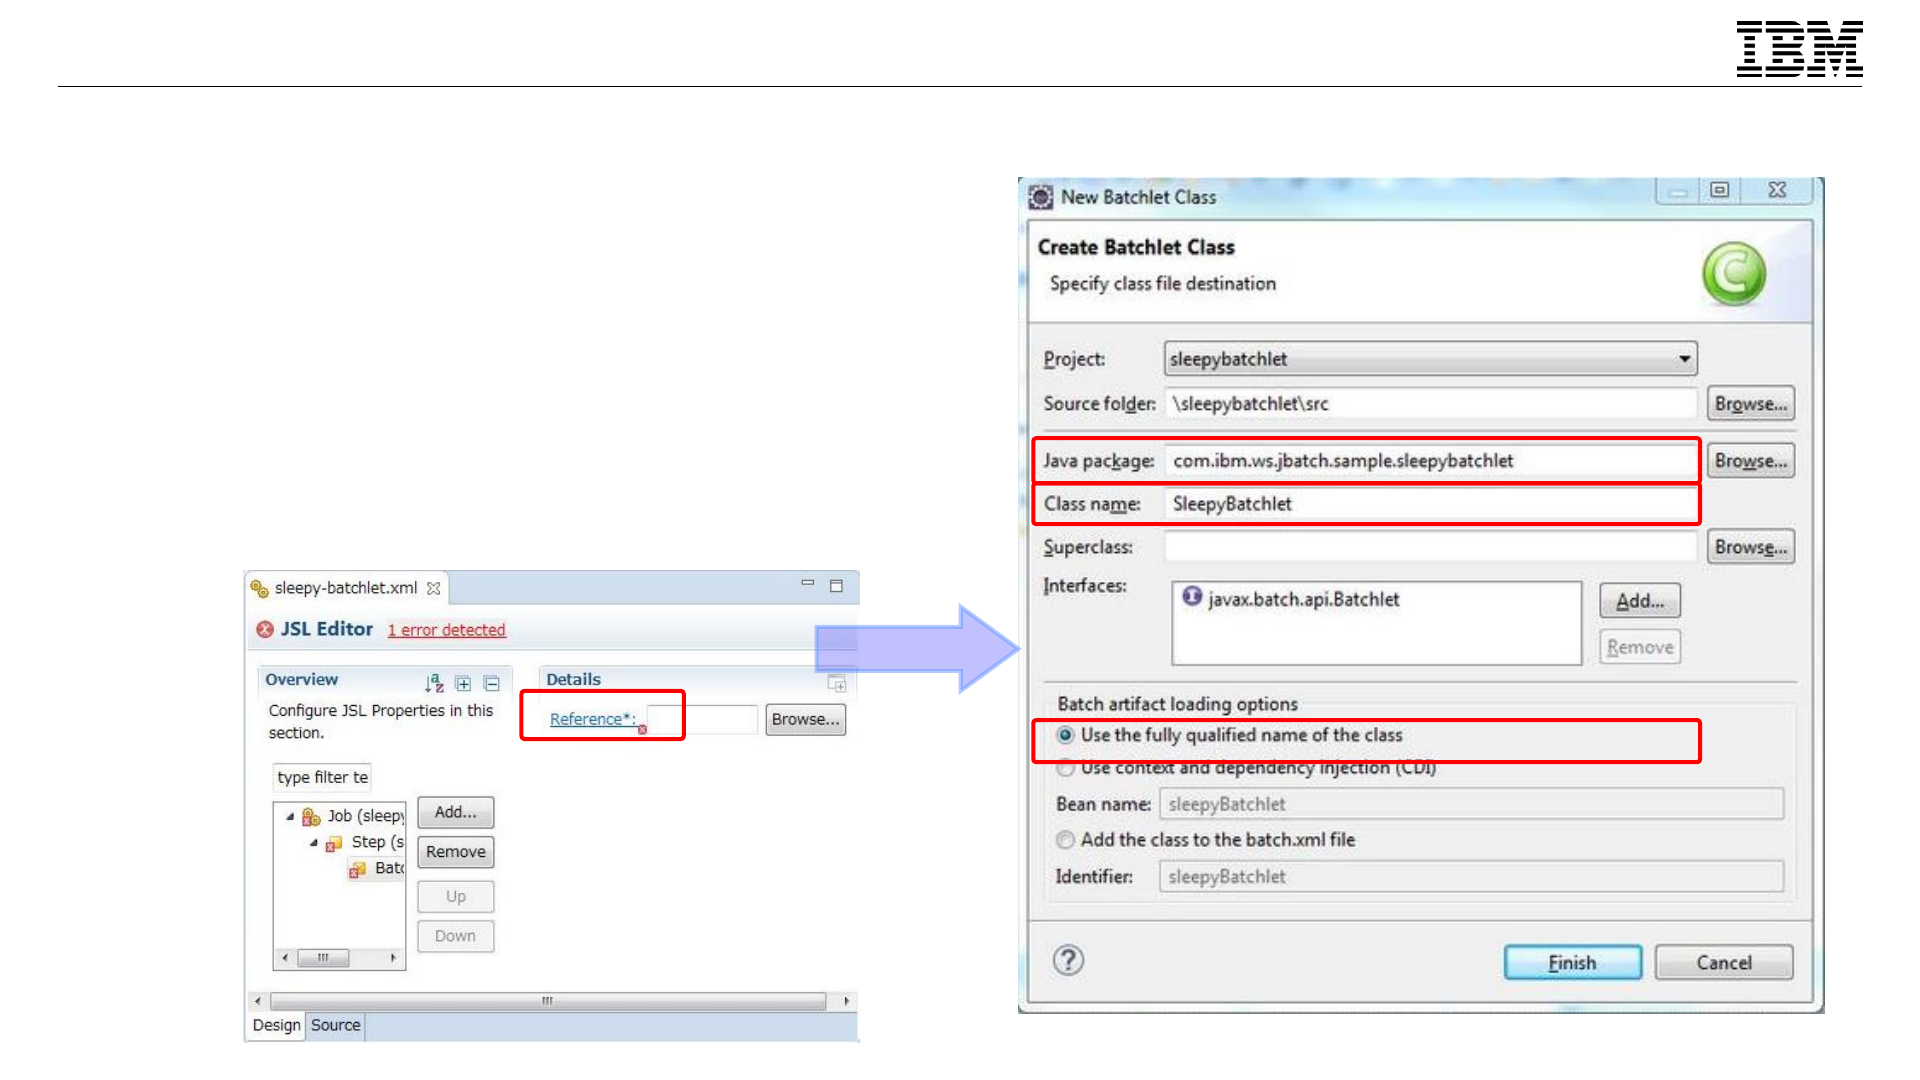Choose context and dependency injection (CDI) option

click(1066, 768)
